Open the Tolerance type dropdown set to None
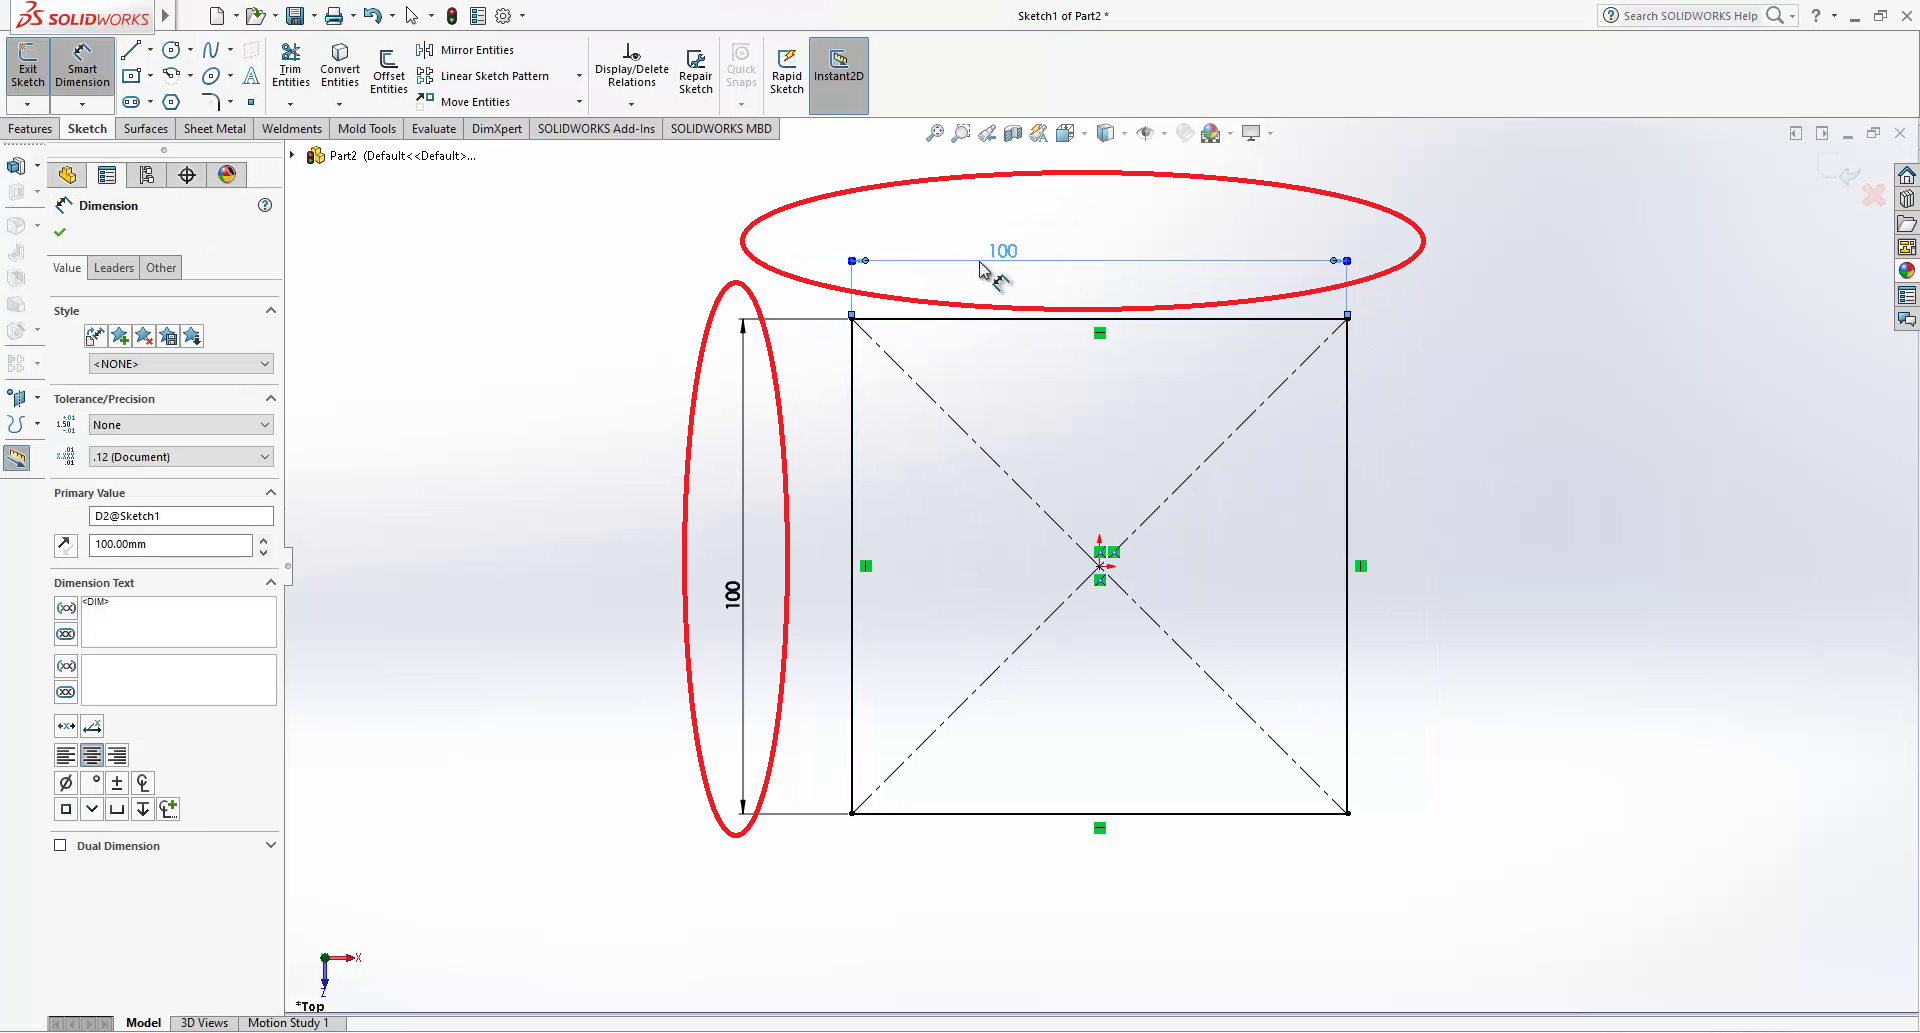The width and height of the screenshot is (1920, 1033). (181, 425)
